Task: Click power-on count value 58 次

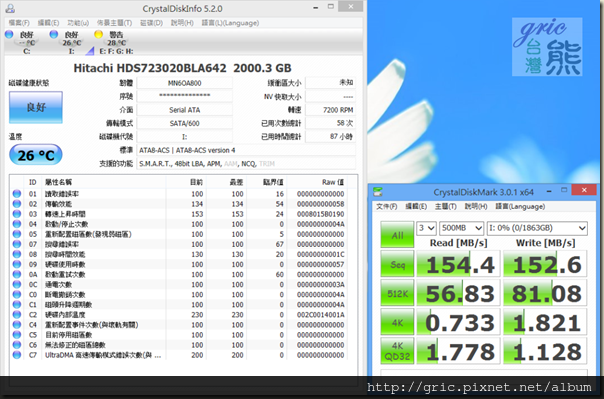Action: (331, 123)
